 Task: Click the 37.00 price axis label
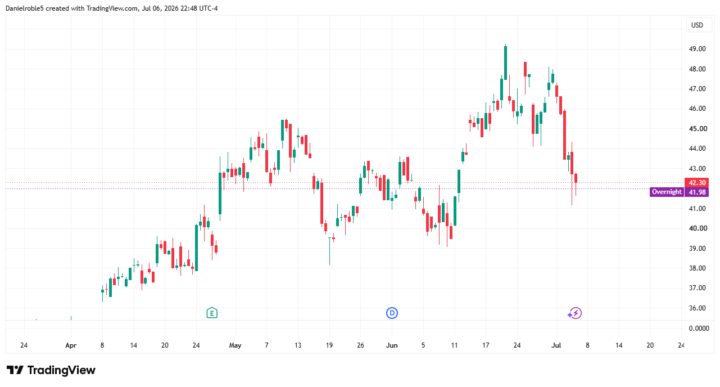click(x=697, y=288)
